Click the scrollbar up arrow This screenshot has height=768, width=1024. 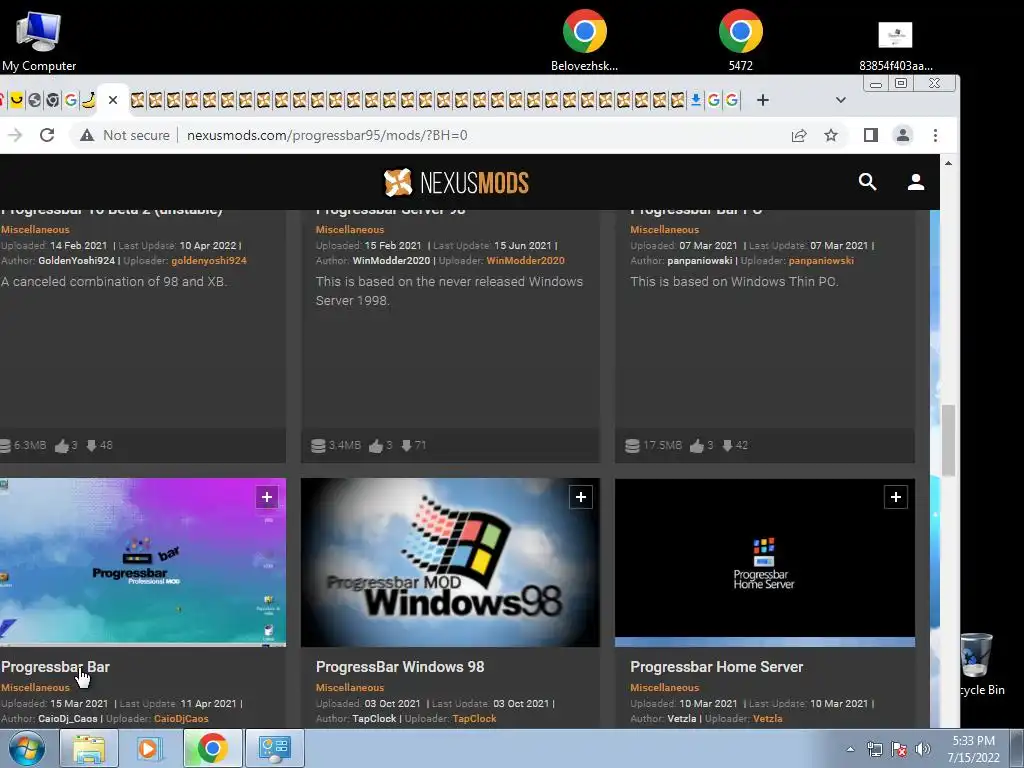coord(948,163)
